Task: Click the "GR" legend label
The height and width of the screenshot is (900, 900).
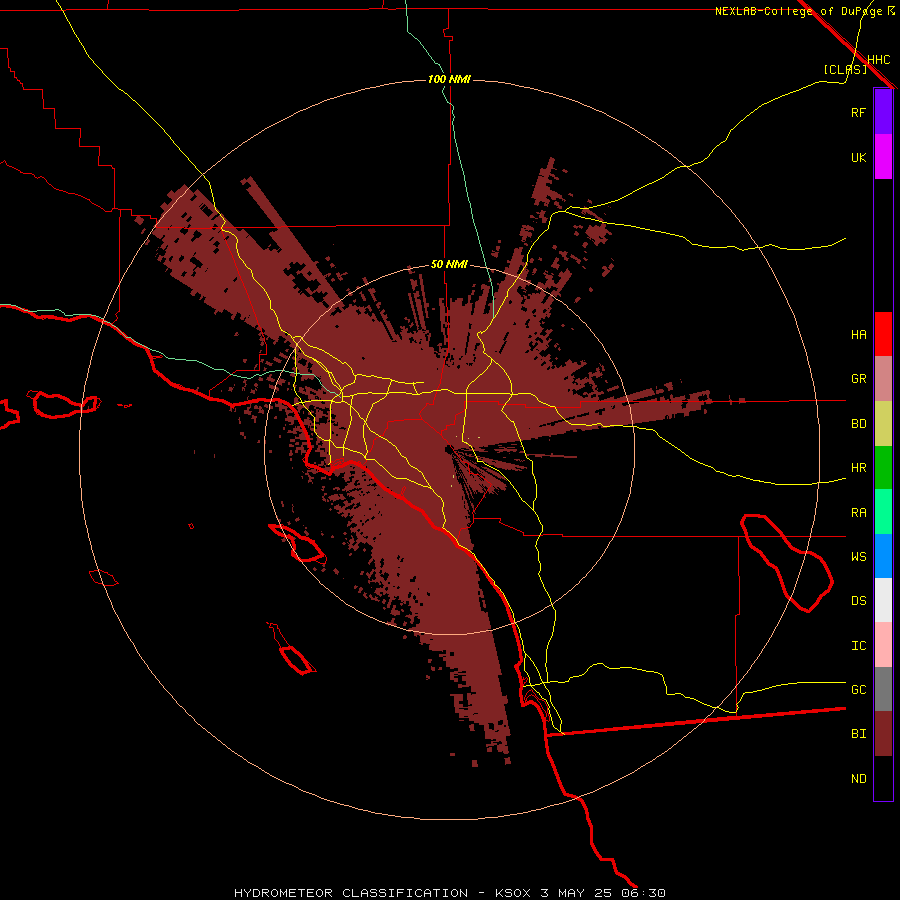Action: (x=858, y=379)
